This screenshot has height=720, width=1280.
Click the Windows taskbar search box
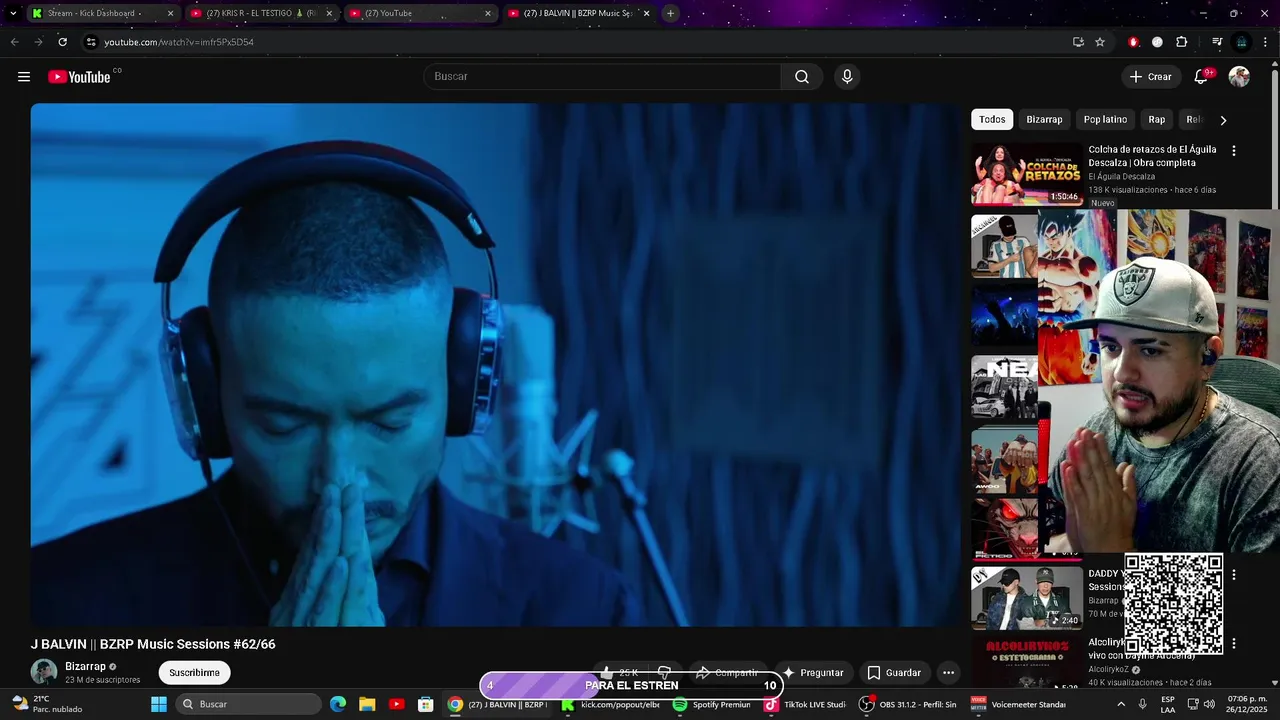[249, 704]
